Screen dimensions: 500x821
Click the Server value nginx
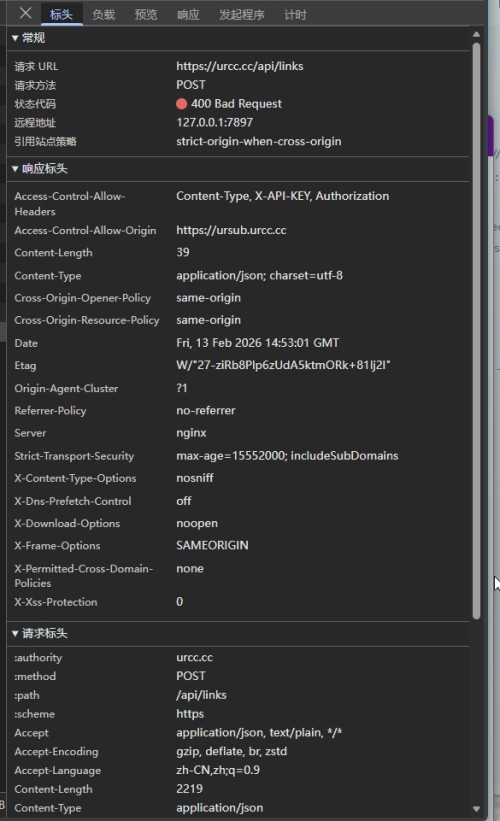pyautogui.click(x=191, y=433)
